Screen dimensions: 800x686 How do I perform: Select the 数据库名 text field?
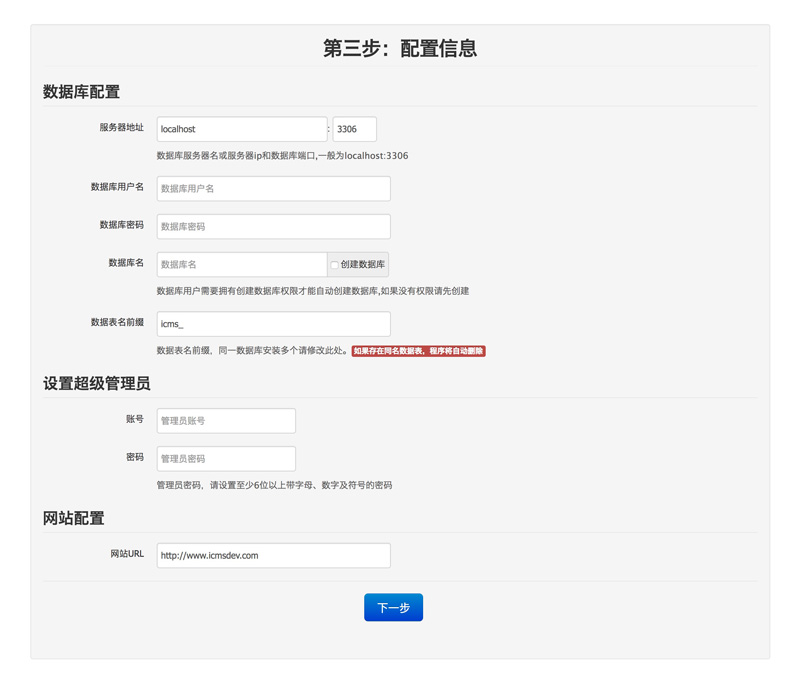click(241, 264)
